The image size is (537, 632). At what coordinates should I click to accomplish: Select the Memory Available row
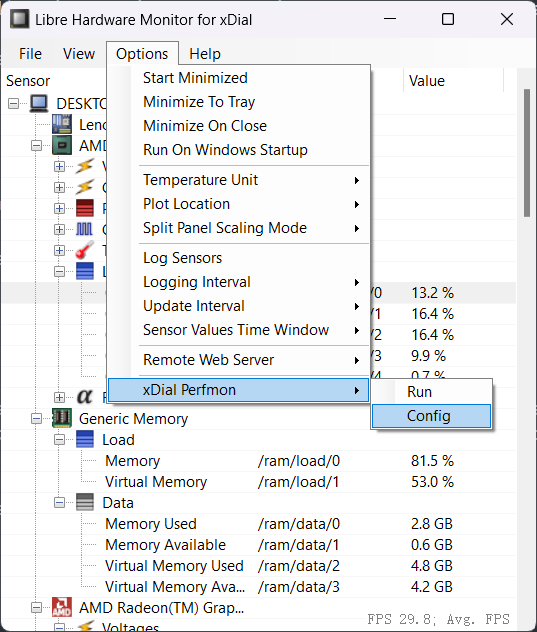[259, 545]
